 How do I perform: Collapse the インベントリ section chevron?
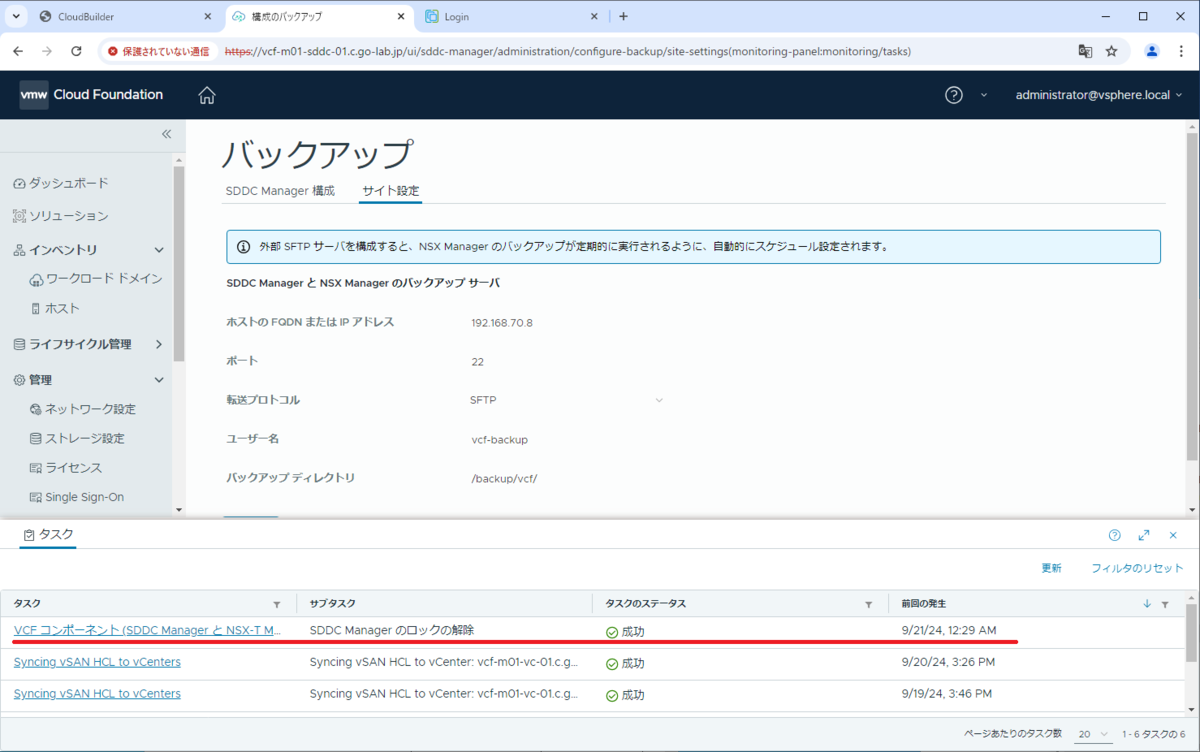(x=159, y=250)
